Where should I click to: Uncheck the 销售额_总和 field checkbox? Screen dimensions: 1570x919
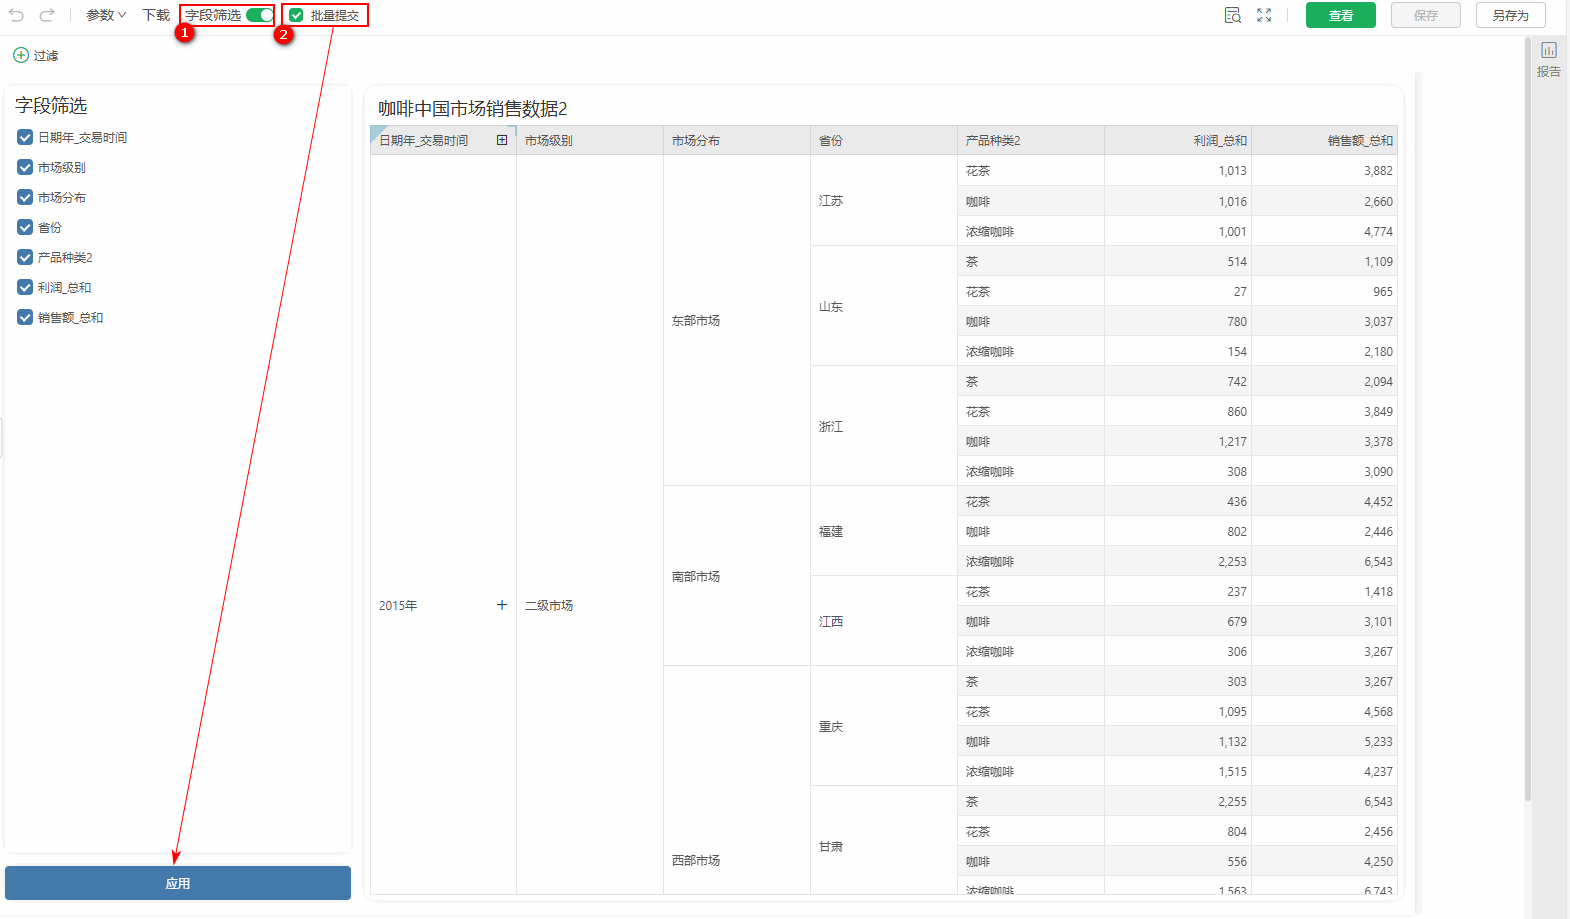(x=25, y=317)
